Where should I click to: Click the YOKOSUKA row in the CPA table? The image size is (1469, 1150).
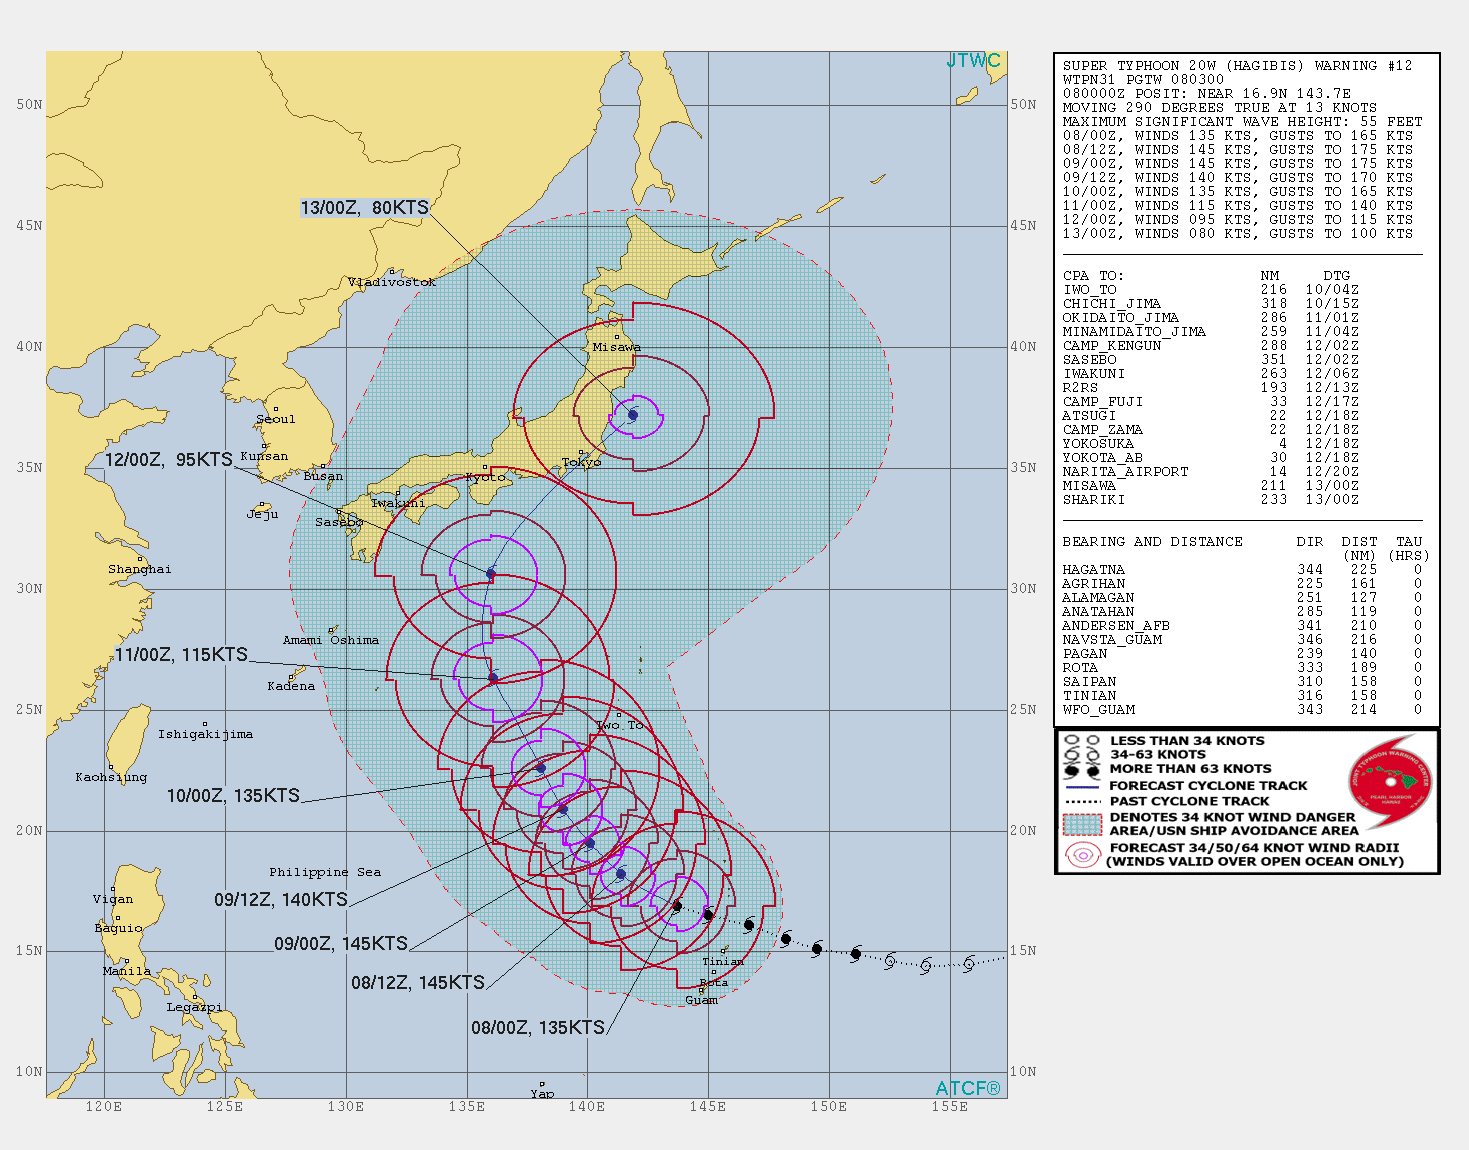(x=1210, y=443)
